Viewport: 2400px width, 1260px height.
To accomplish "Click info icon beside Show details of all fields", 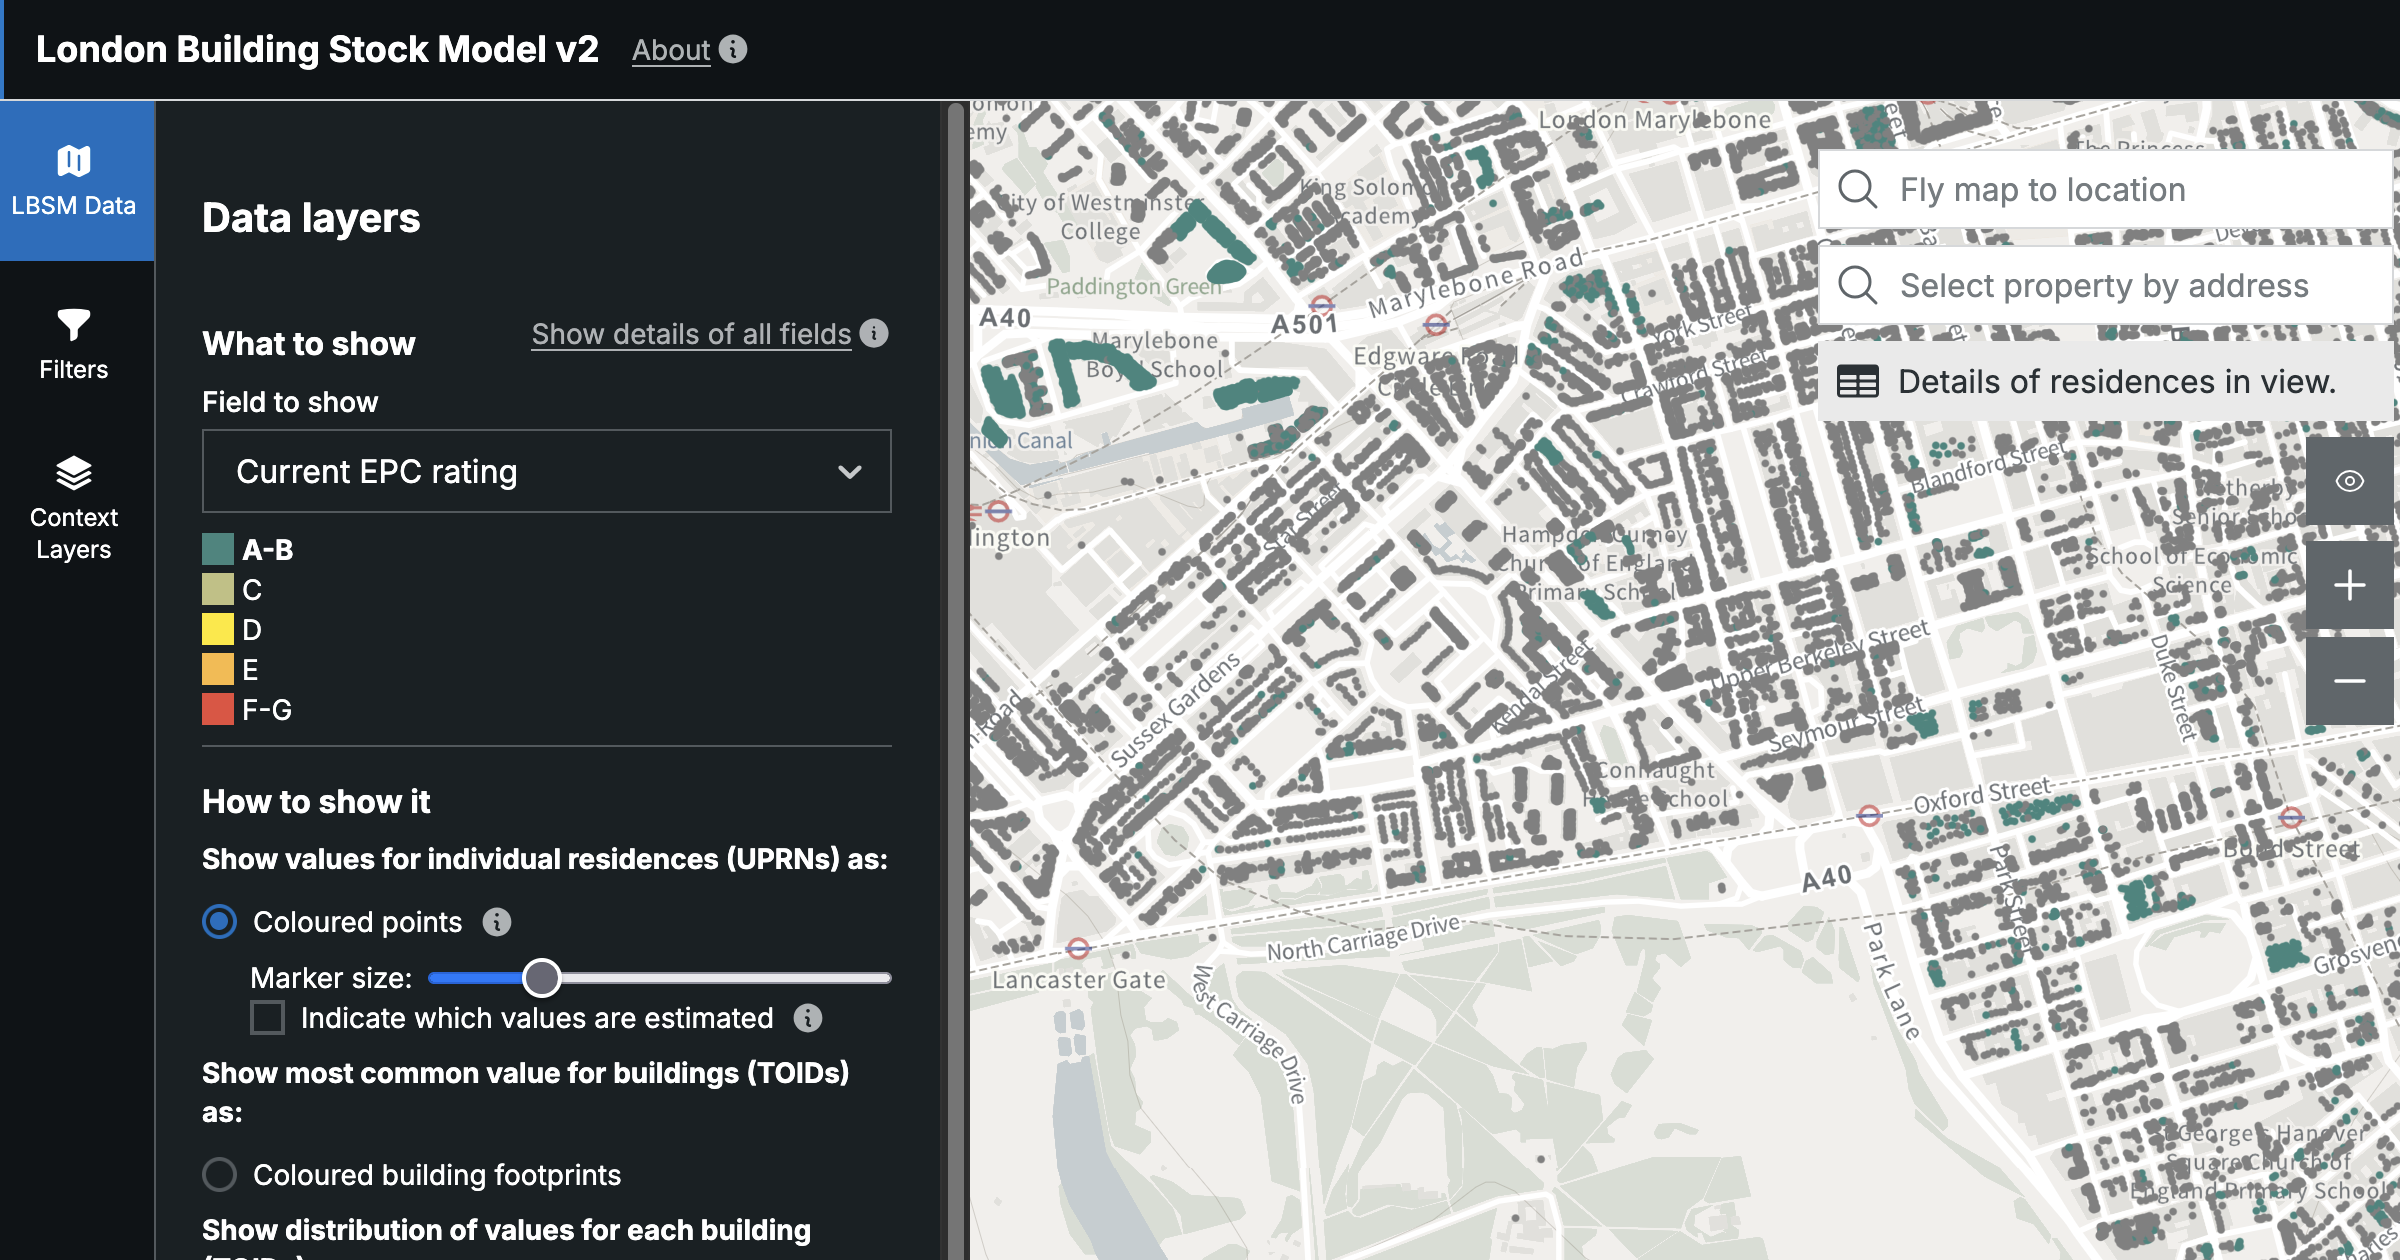I will pos(874,333).
